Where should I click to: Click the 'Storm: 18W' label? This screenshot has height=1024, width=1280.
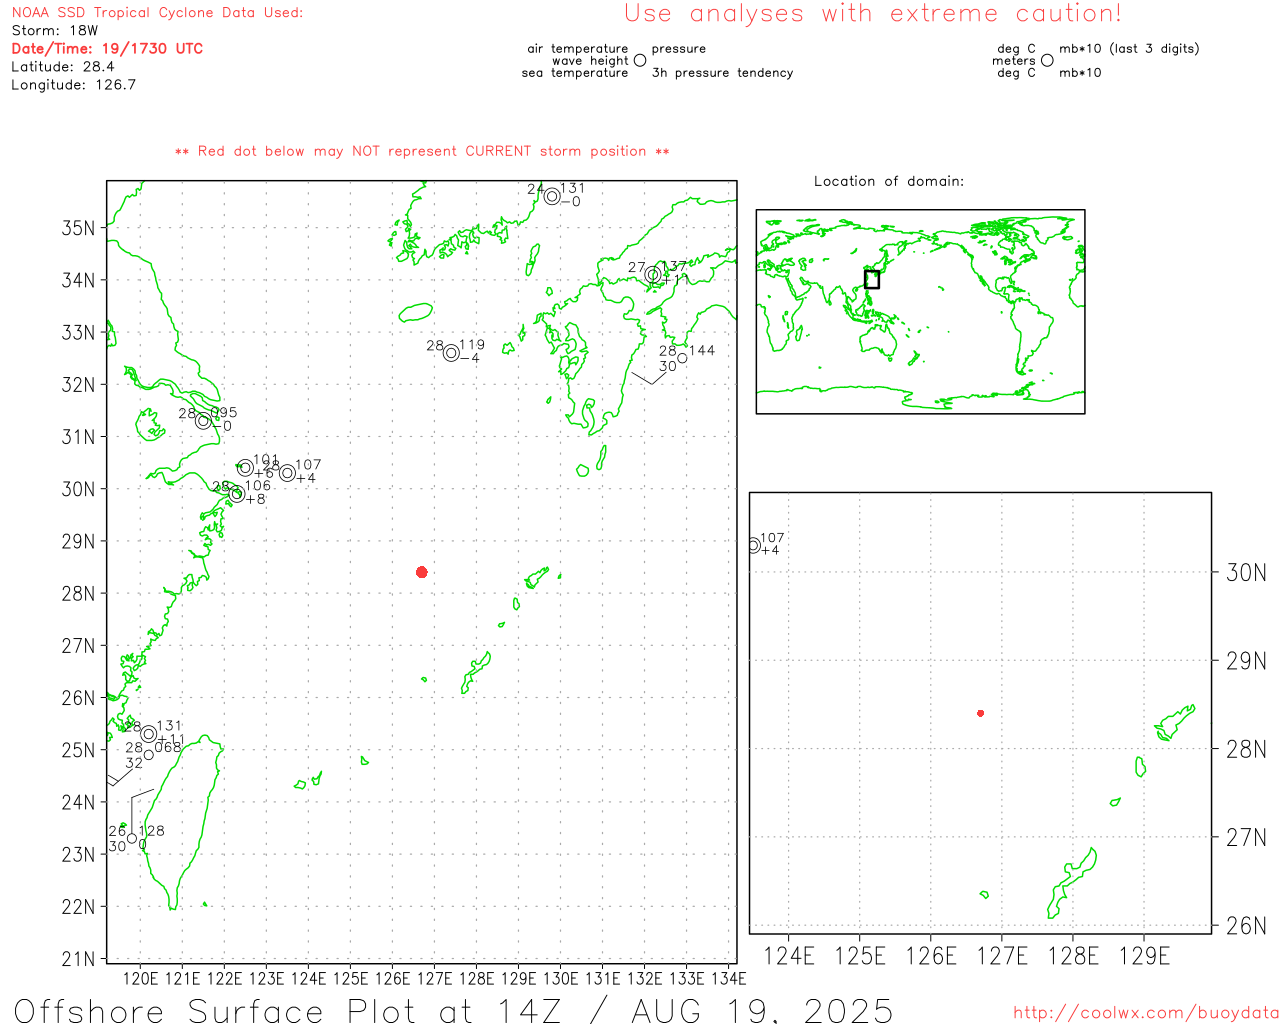[x=55, y=31]
